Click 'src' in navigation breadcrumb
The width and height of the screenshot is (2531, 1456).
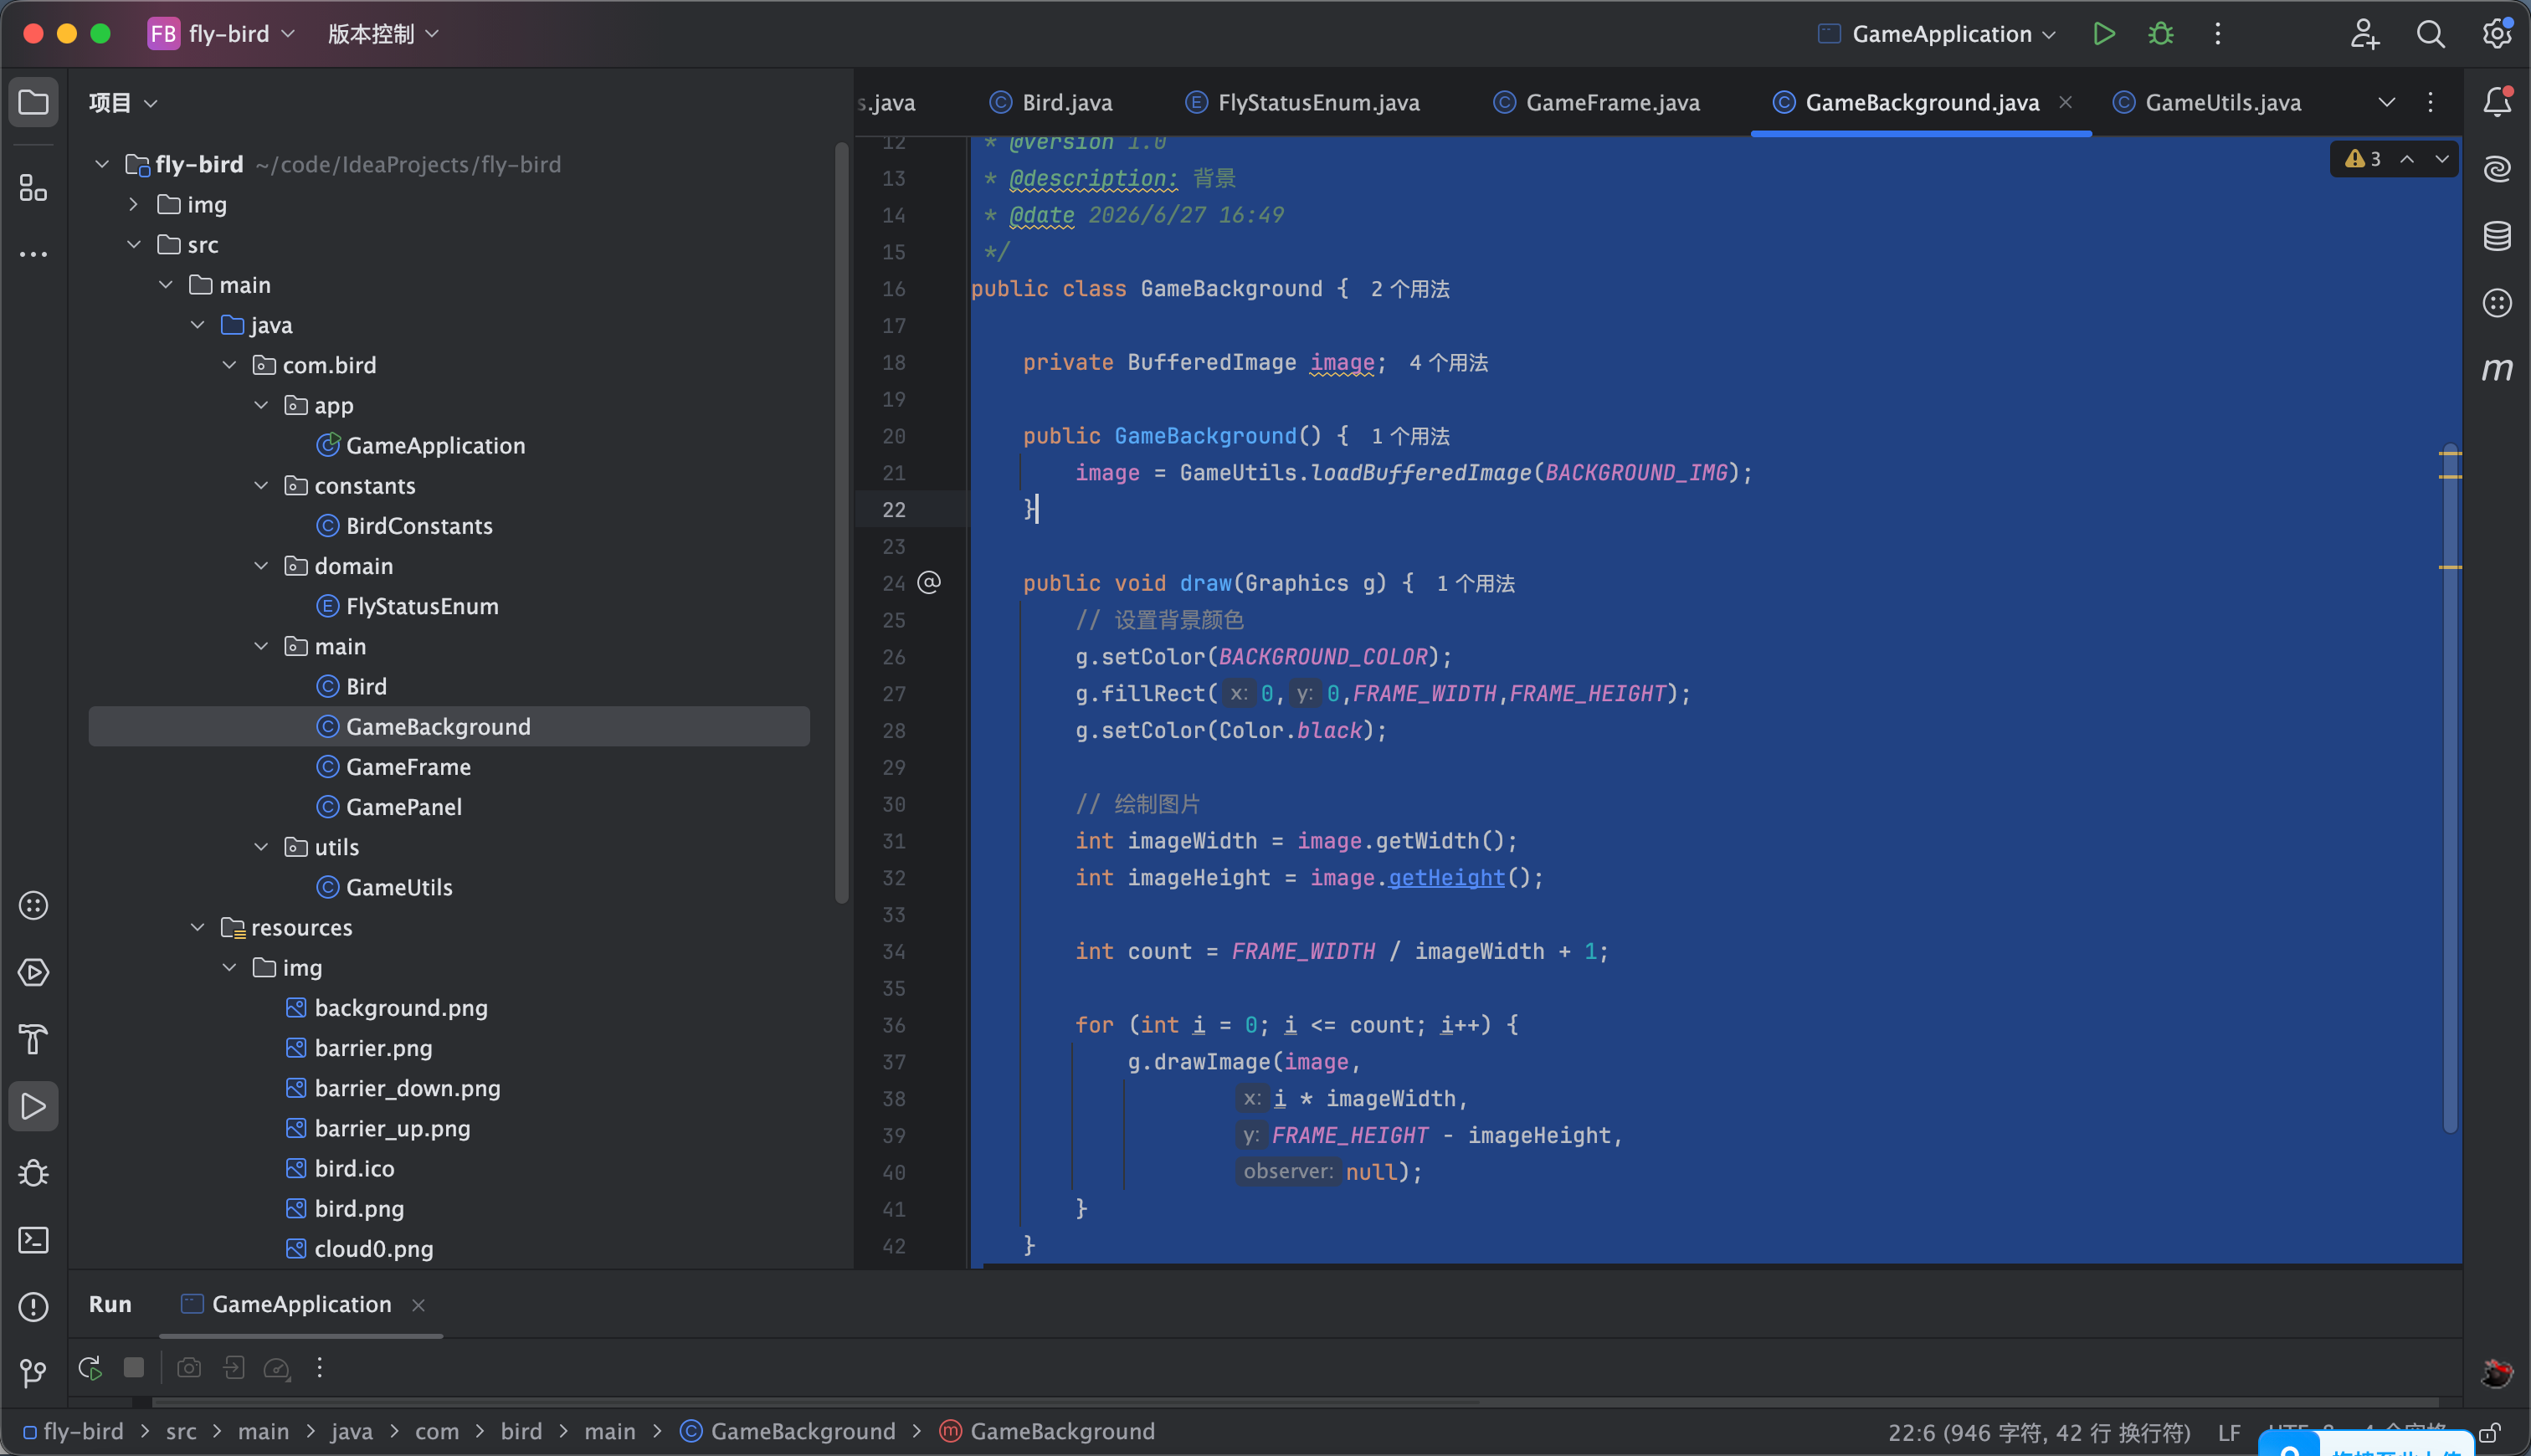[x=181, y=1432]
